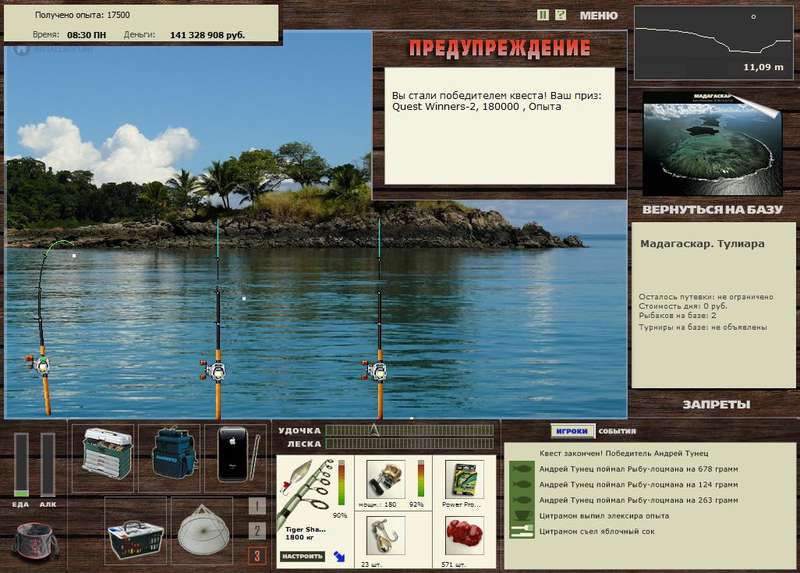
Task: Click 'Рыбаков на базе: 2' info line
Action: click(678, 316)
